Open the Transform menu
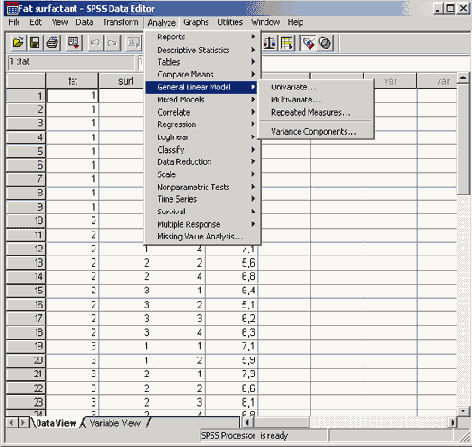Image resolution: width=472 pixels, height=447 pixels. [120, 22]
